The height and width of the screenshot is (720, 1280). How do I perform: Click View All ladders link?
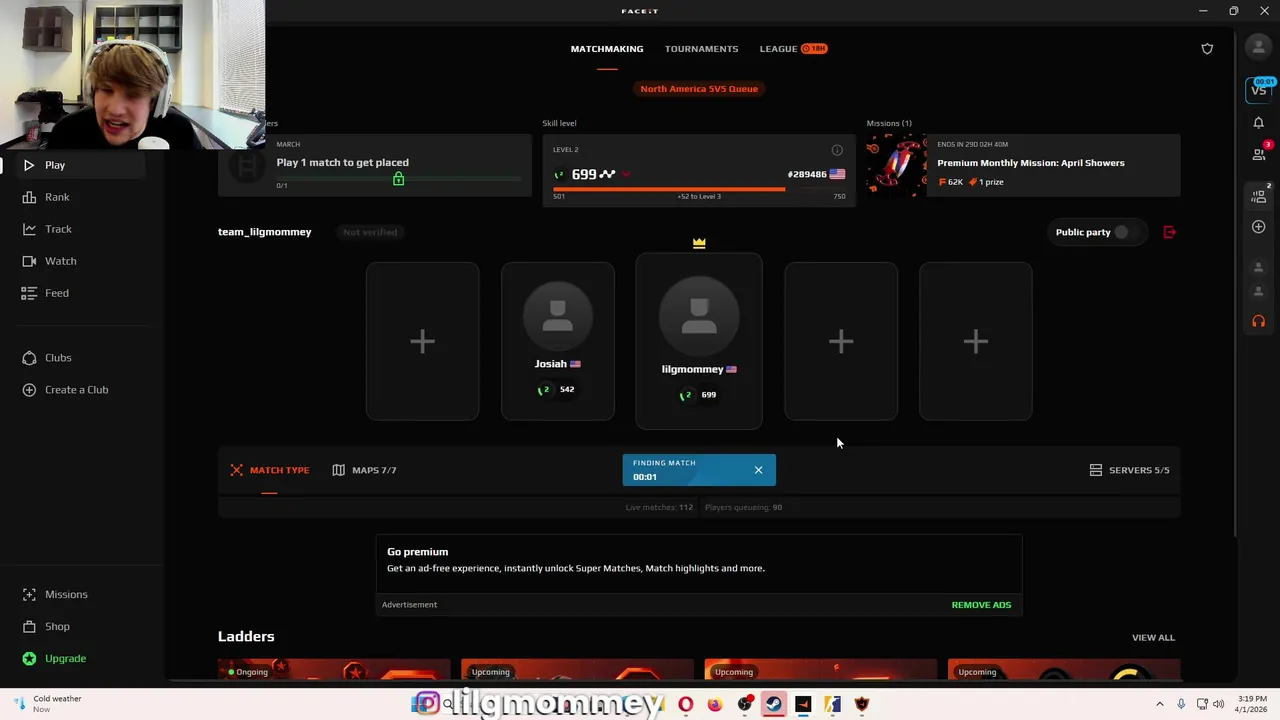point(1153,637)
